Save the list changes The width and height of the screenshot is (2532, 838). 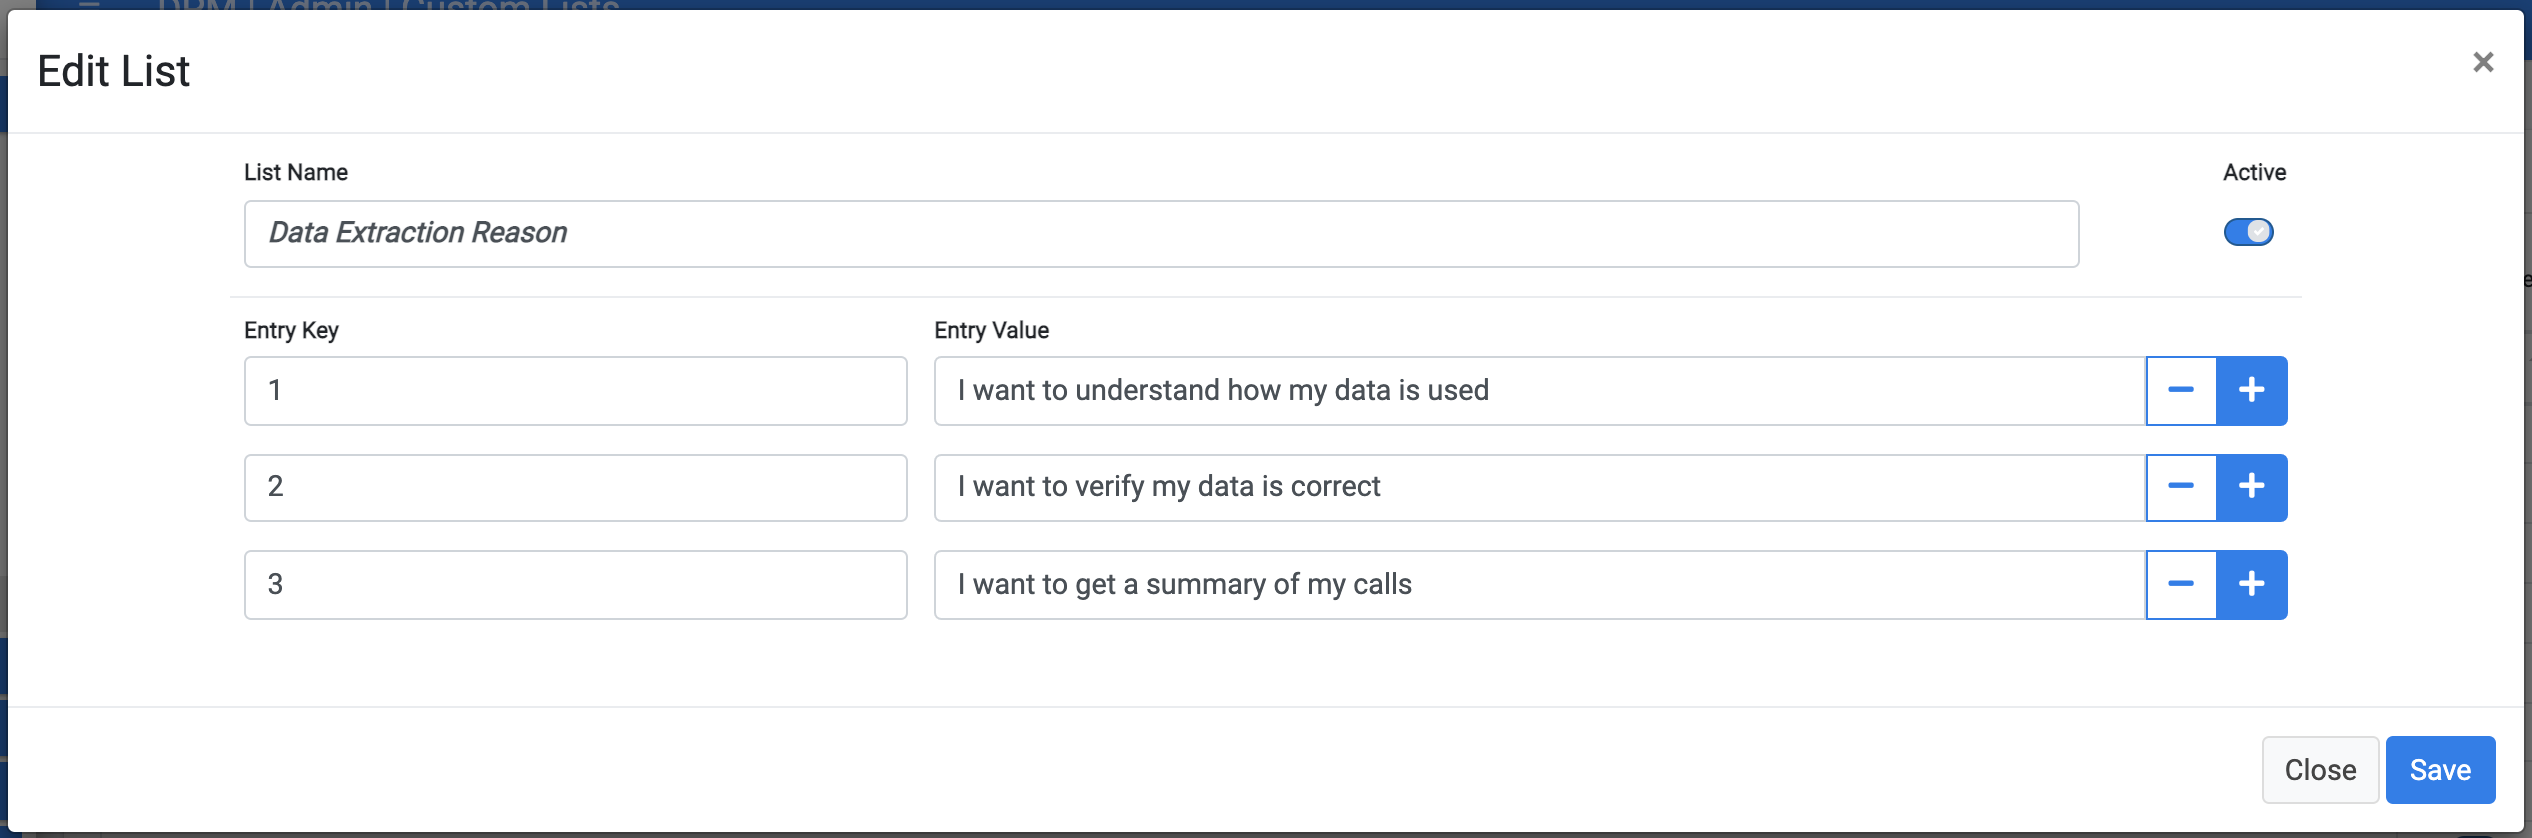click(x=2440, y=770)
